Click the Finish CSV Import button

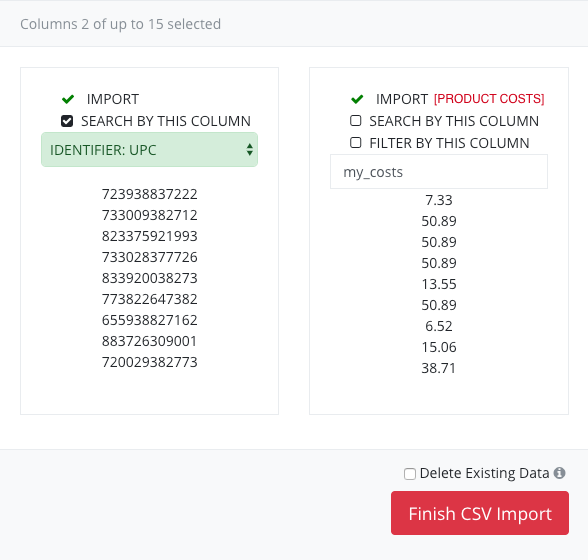pos(480,513)
